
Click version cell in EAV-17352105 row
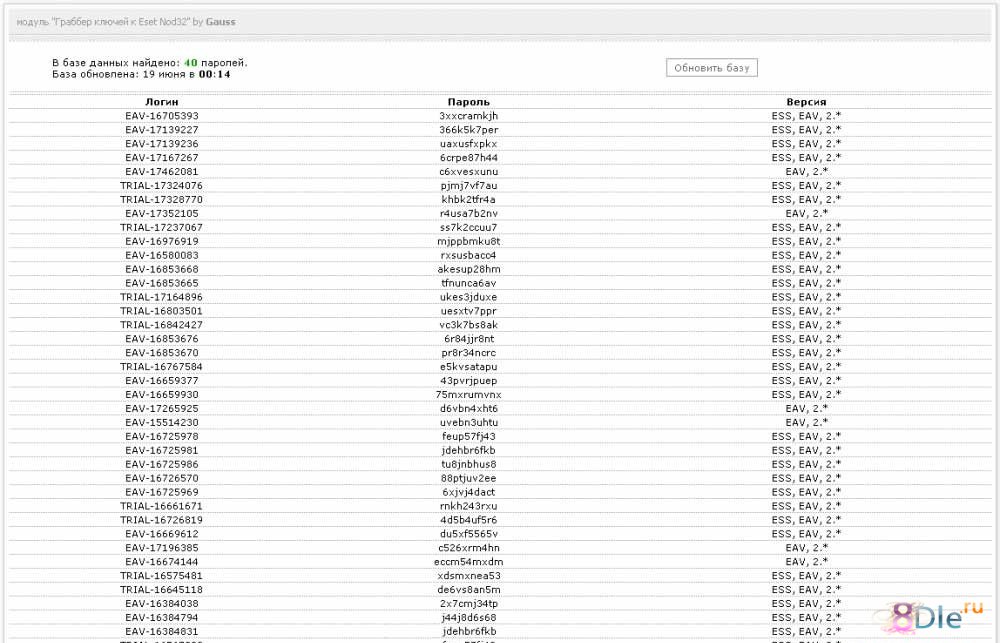[807, 214]
